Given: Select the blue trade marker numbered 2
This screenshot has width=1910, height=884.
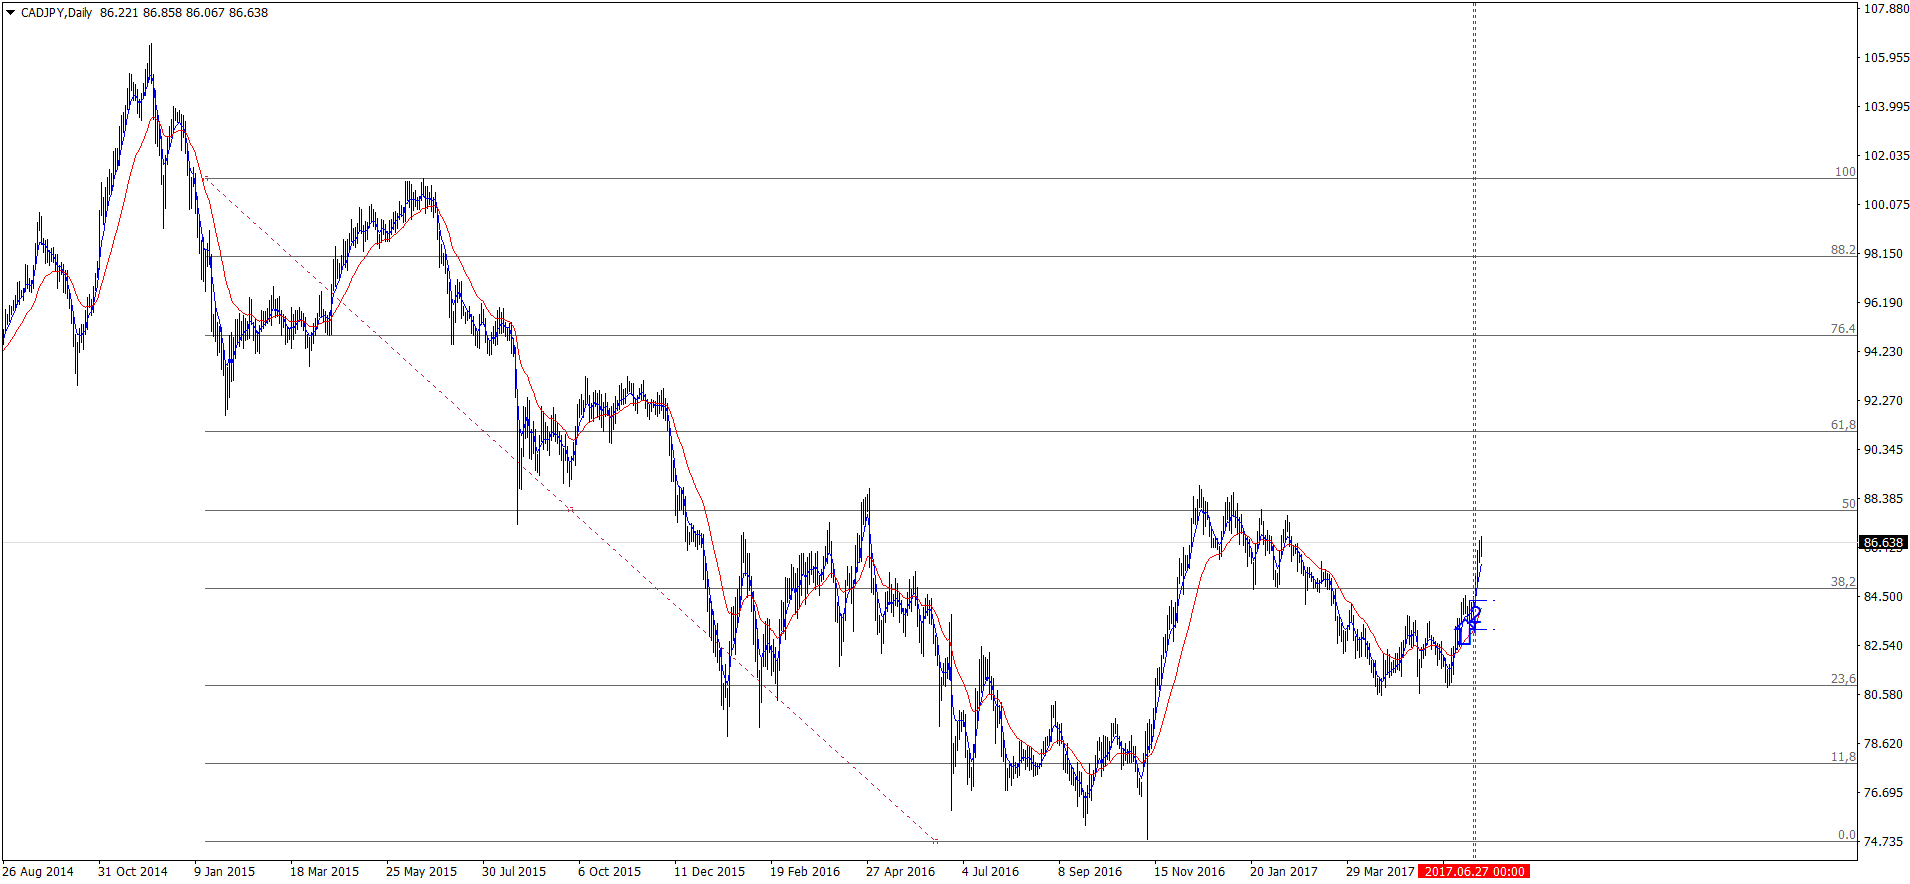Looking at the screenshot, I should pos(1477,613).
